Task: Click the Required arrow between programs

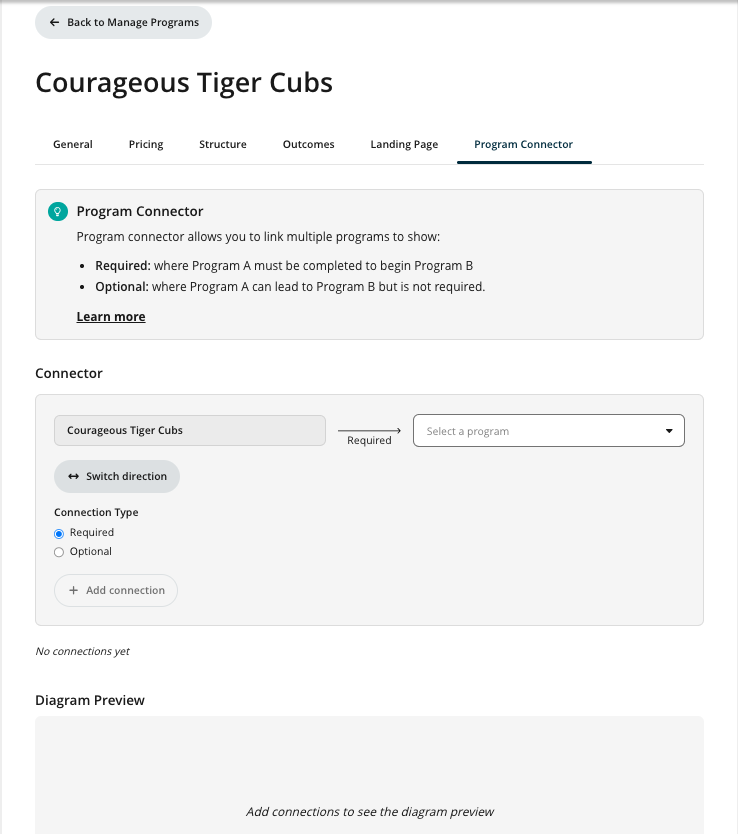Action: coord(369,431)
